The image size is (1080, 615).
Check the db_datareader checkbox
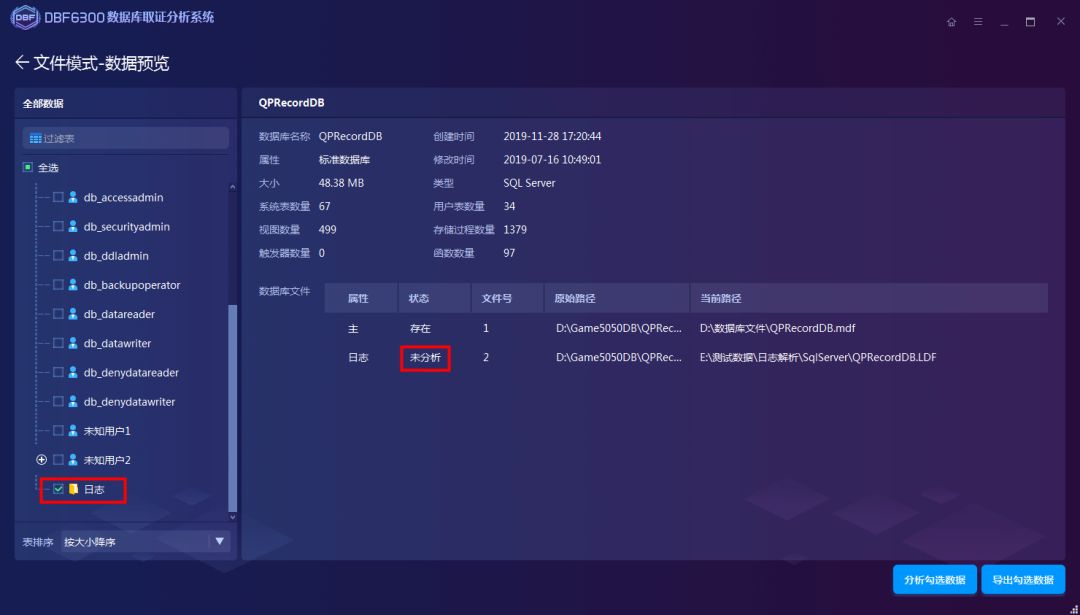[59, 314]
